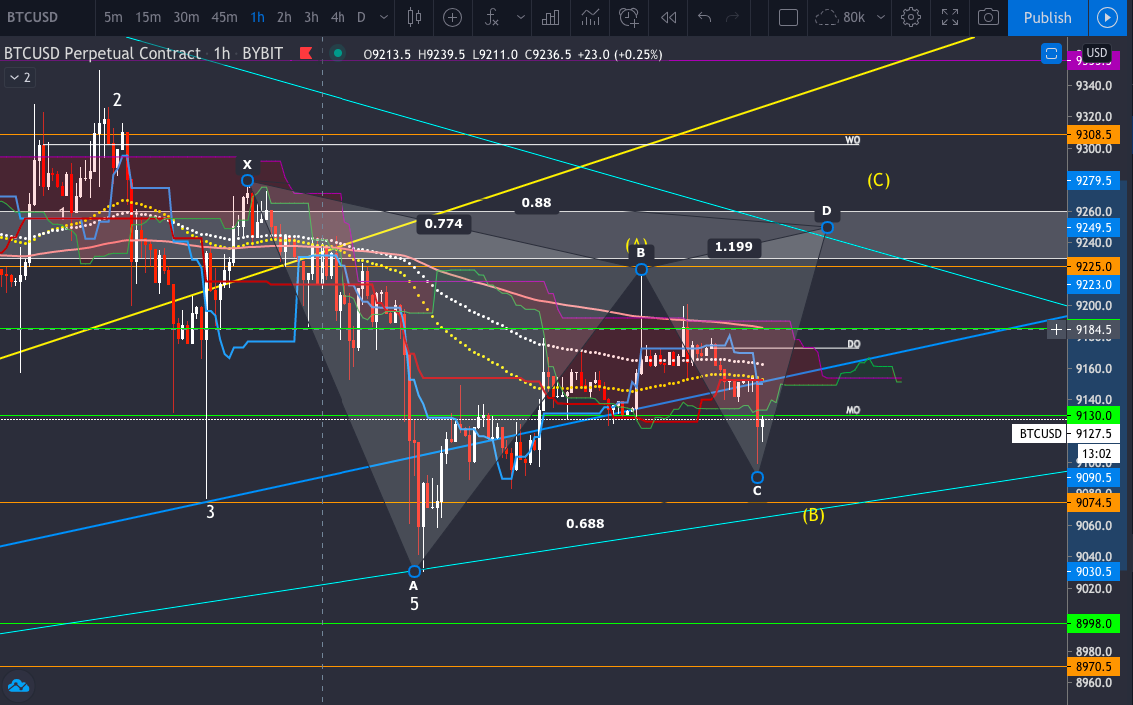Select the 1h timeframe
This screenshot has width=1133, height=705.
[257, 17]
